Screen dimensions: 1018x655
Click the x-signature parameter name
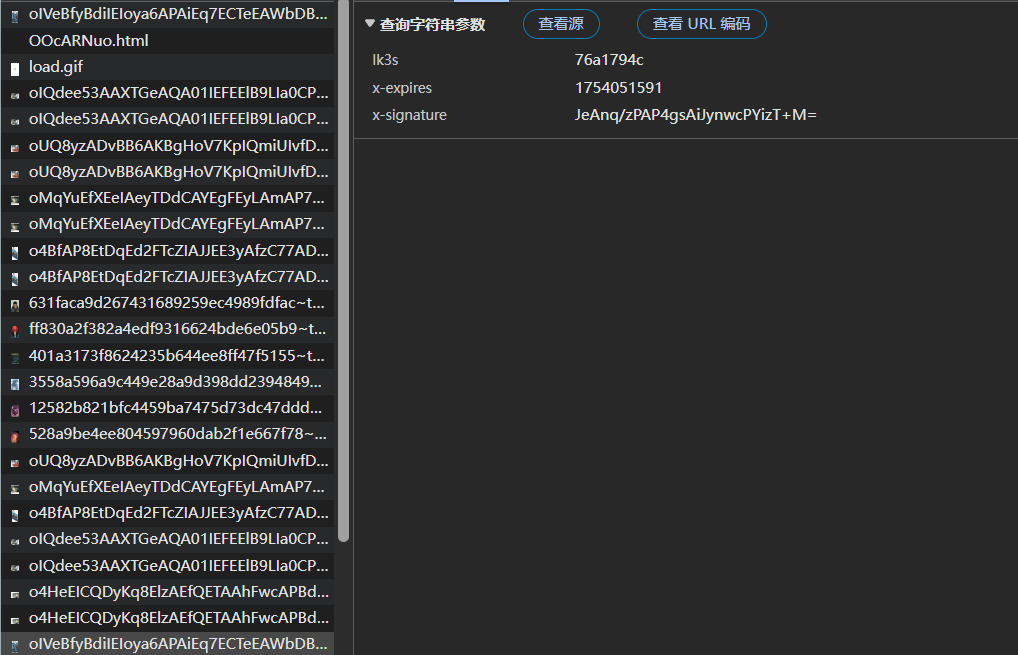pos(410,115)
